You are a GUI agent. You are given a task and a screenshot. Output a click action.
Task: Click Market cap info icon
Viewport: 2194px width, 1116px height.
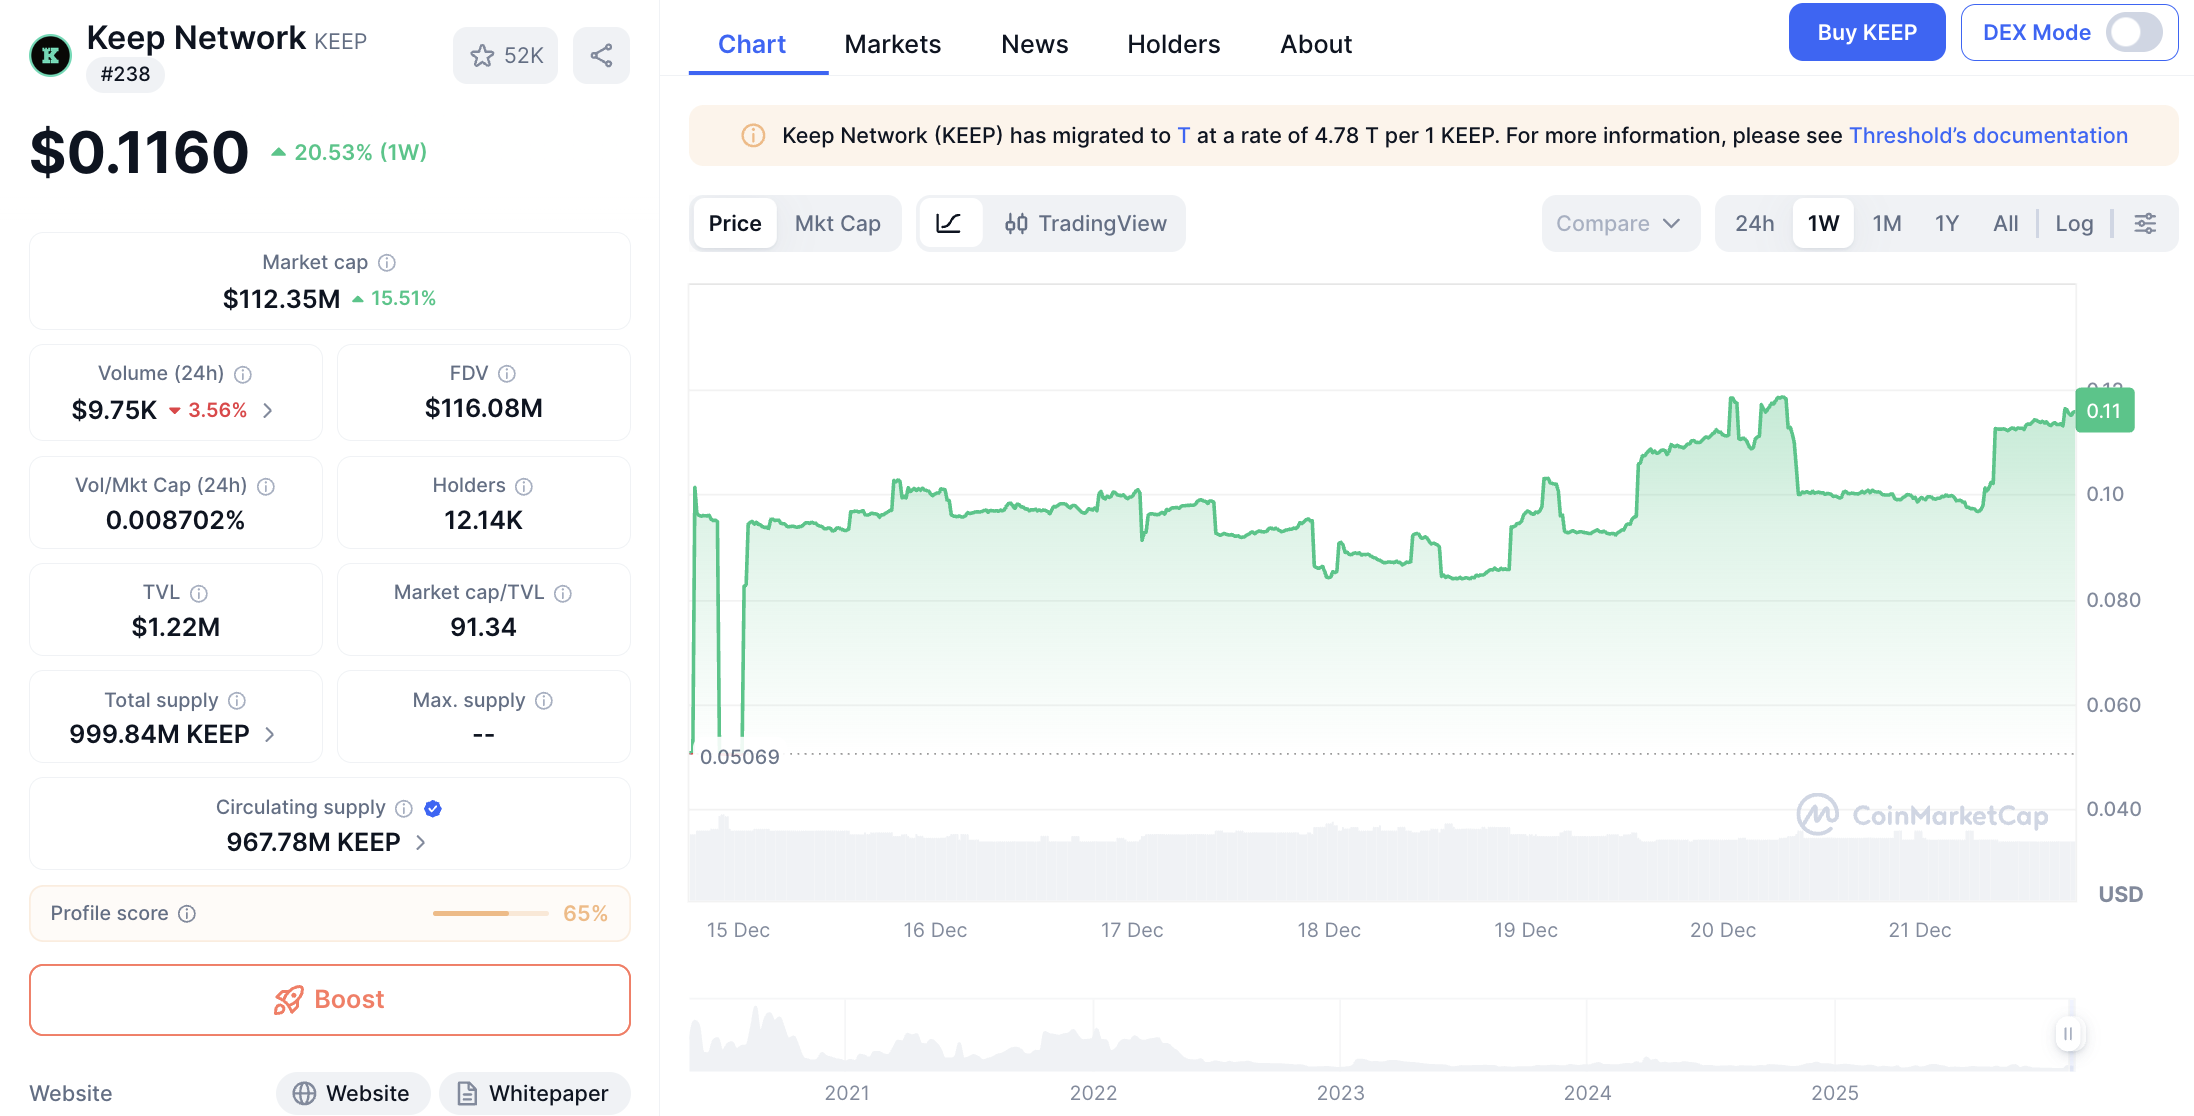(387, 263)
